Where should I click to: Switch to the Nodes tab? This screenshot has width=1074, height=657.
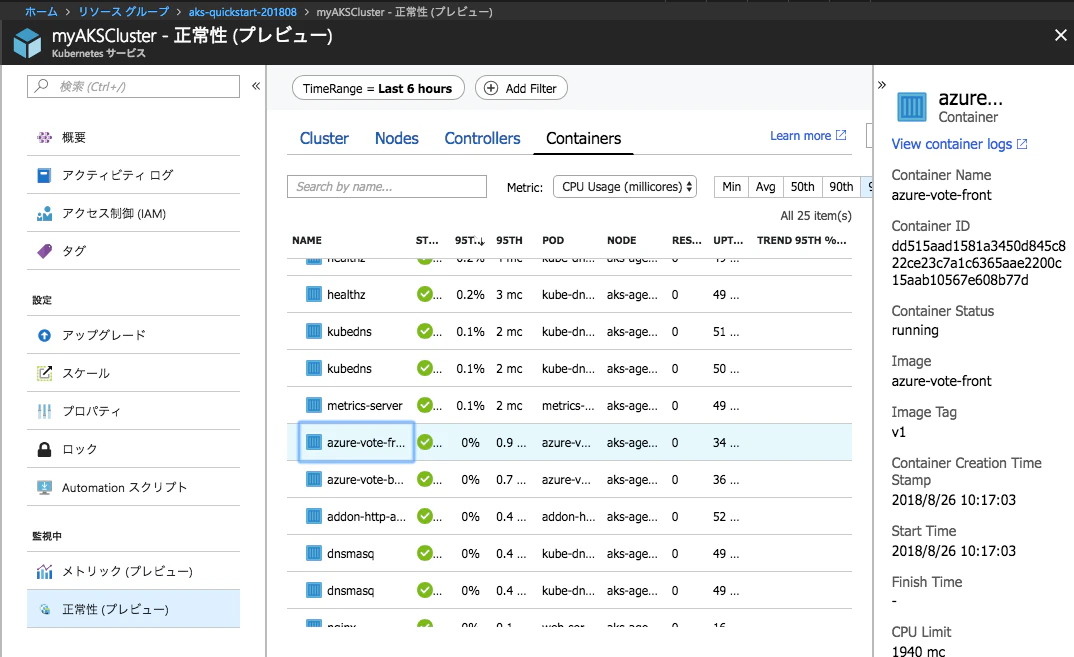point(397,138)
